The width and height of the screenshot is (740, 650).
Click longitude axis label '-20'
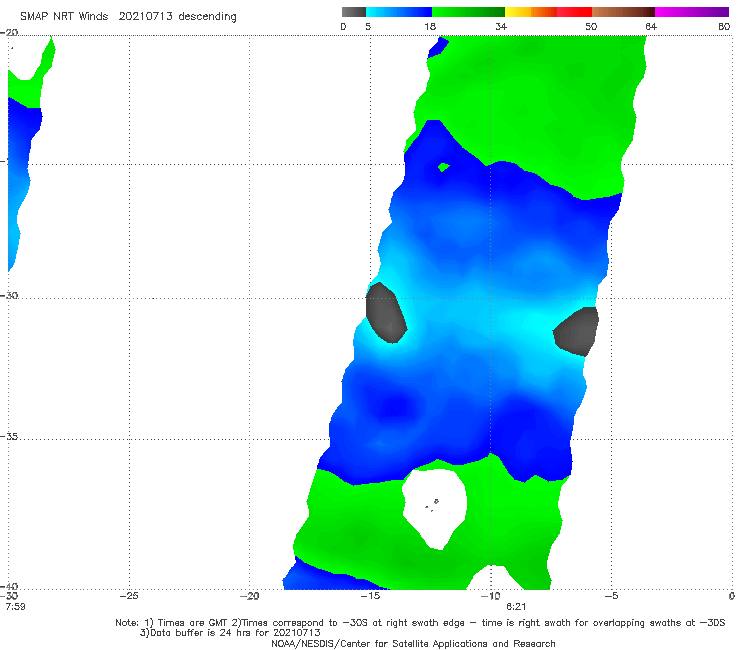point(250,596)
